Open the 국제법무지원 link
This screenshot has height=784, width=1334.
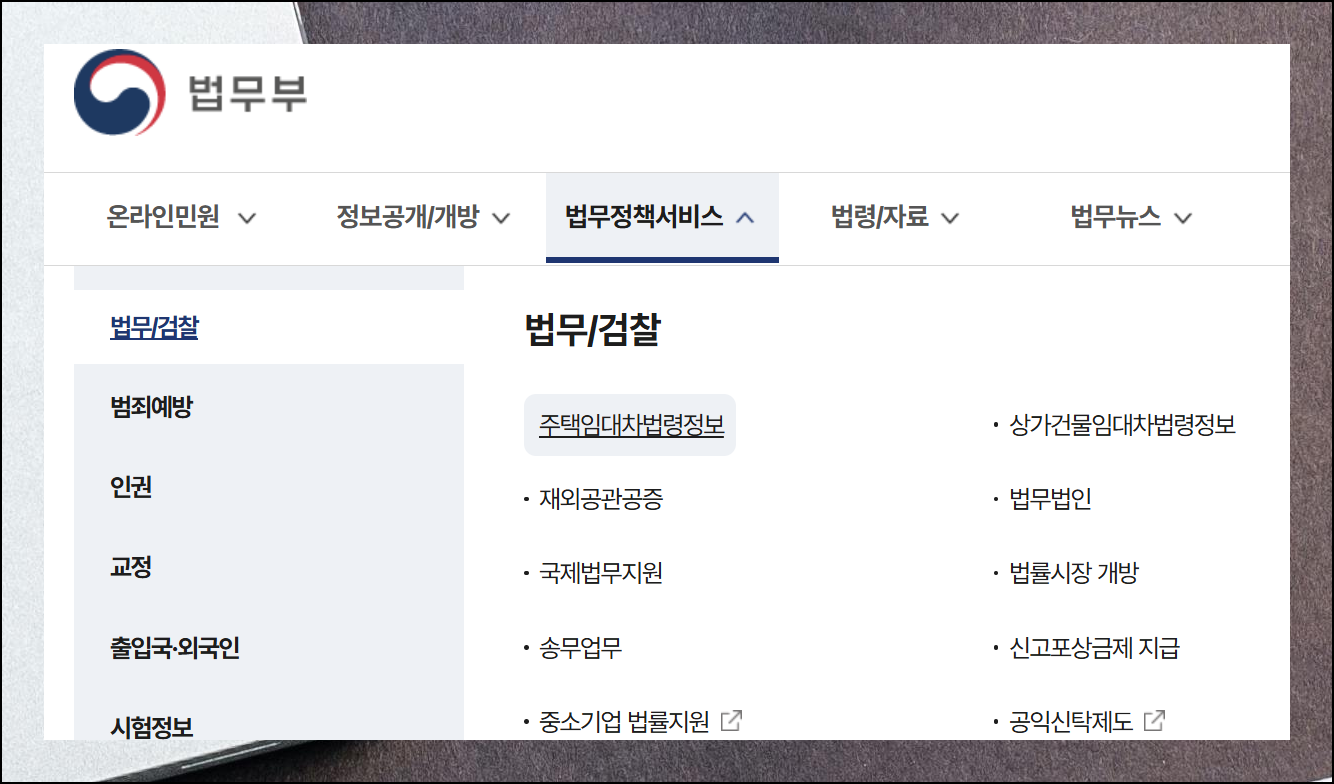[x=601, y=573]
